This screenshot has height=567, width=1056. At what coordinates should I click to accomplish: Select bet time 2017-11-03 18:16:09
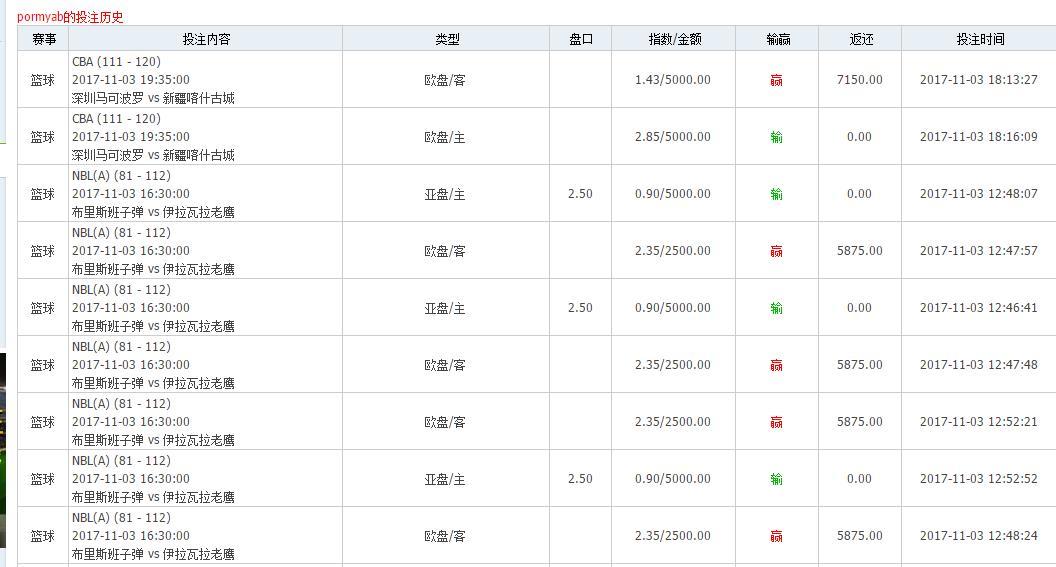coord(979,137)
